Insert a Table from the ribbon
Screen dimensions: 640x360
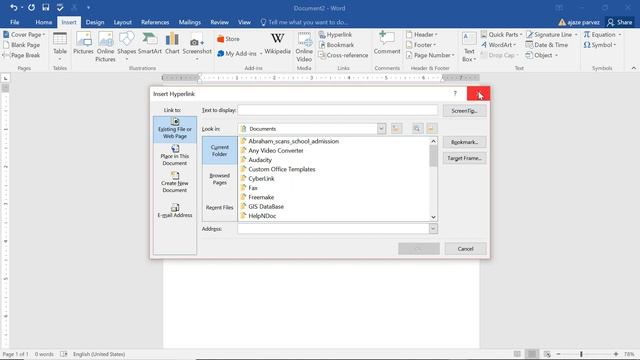60,47
